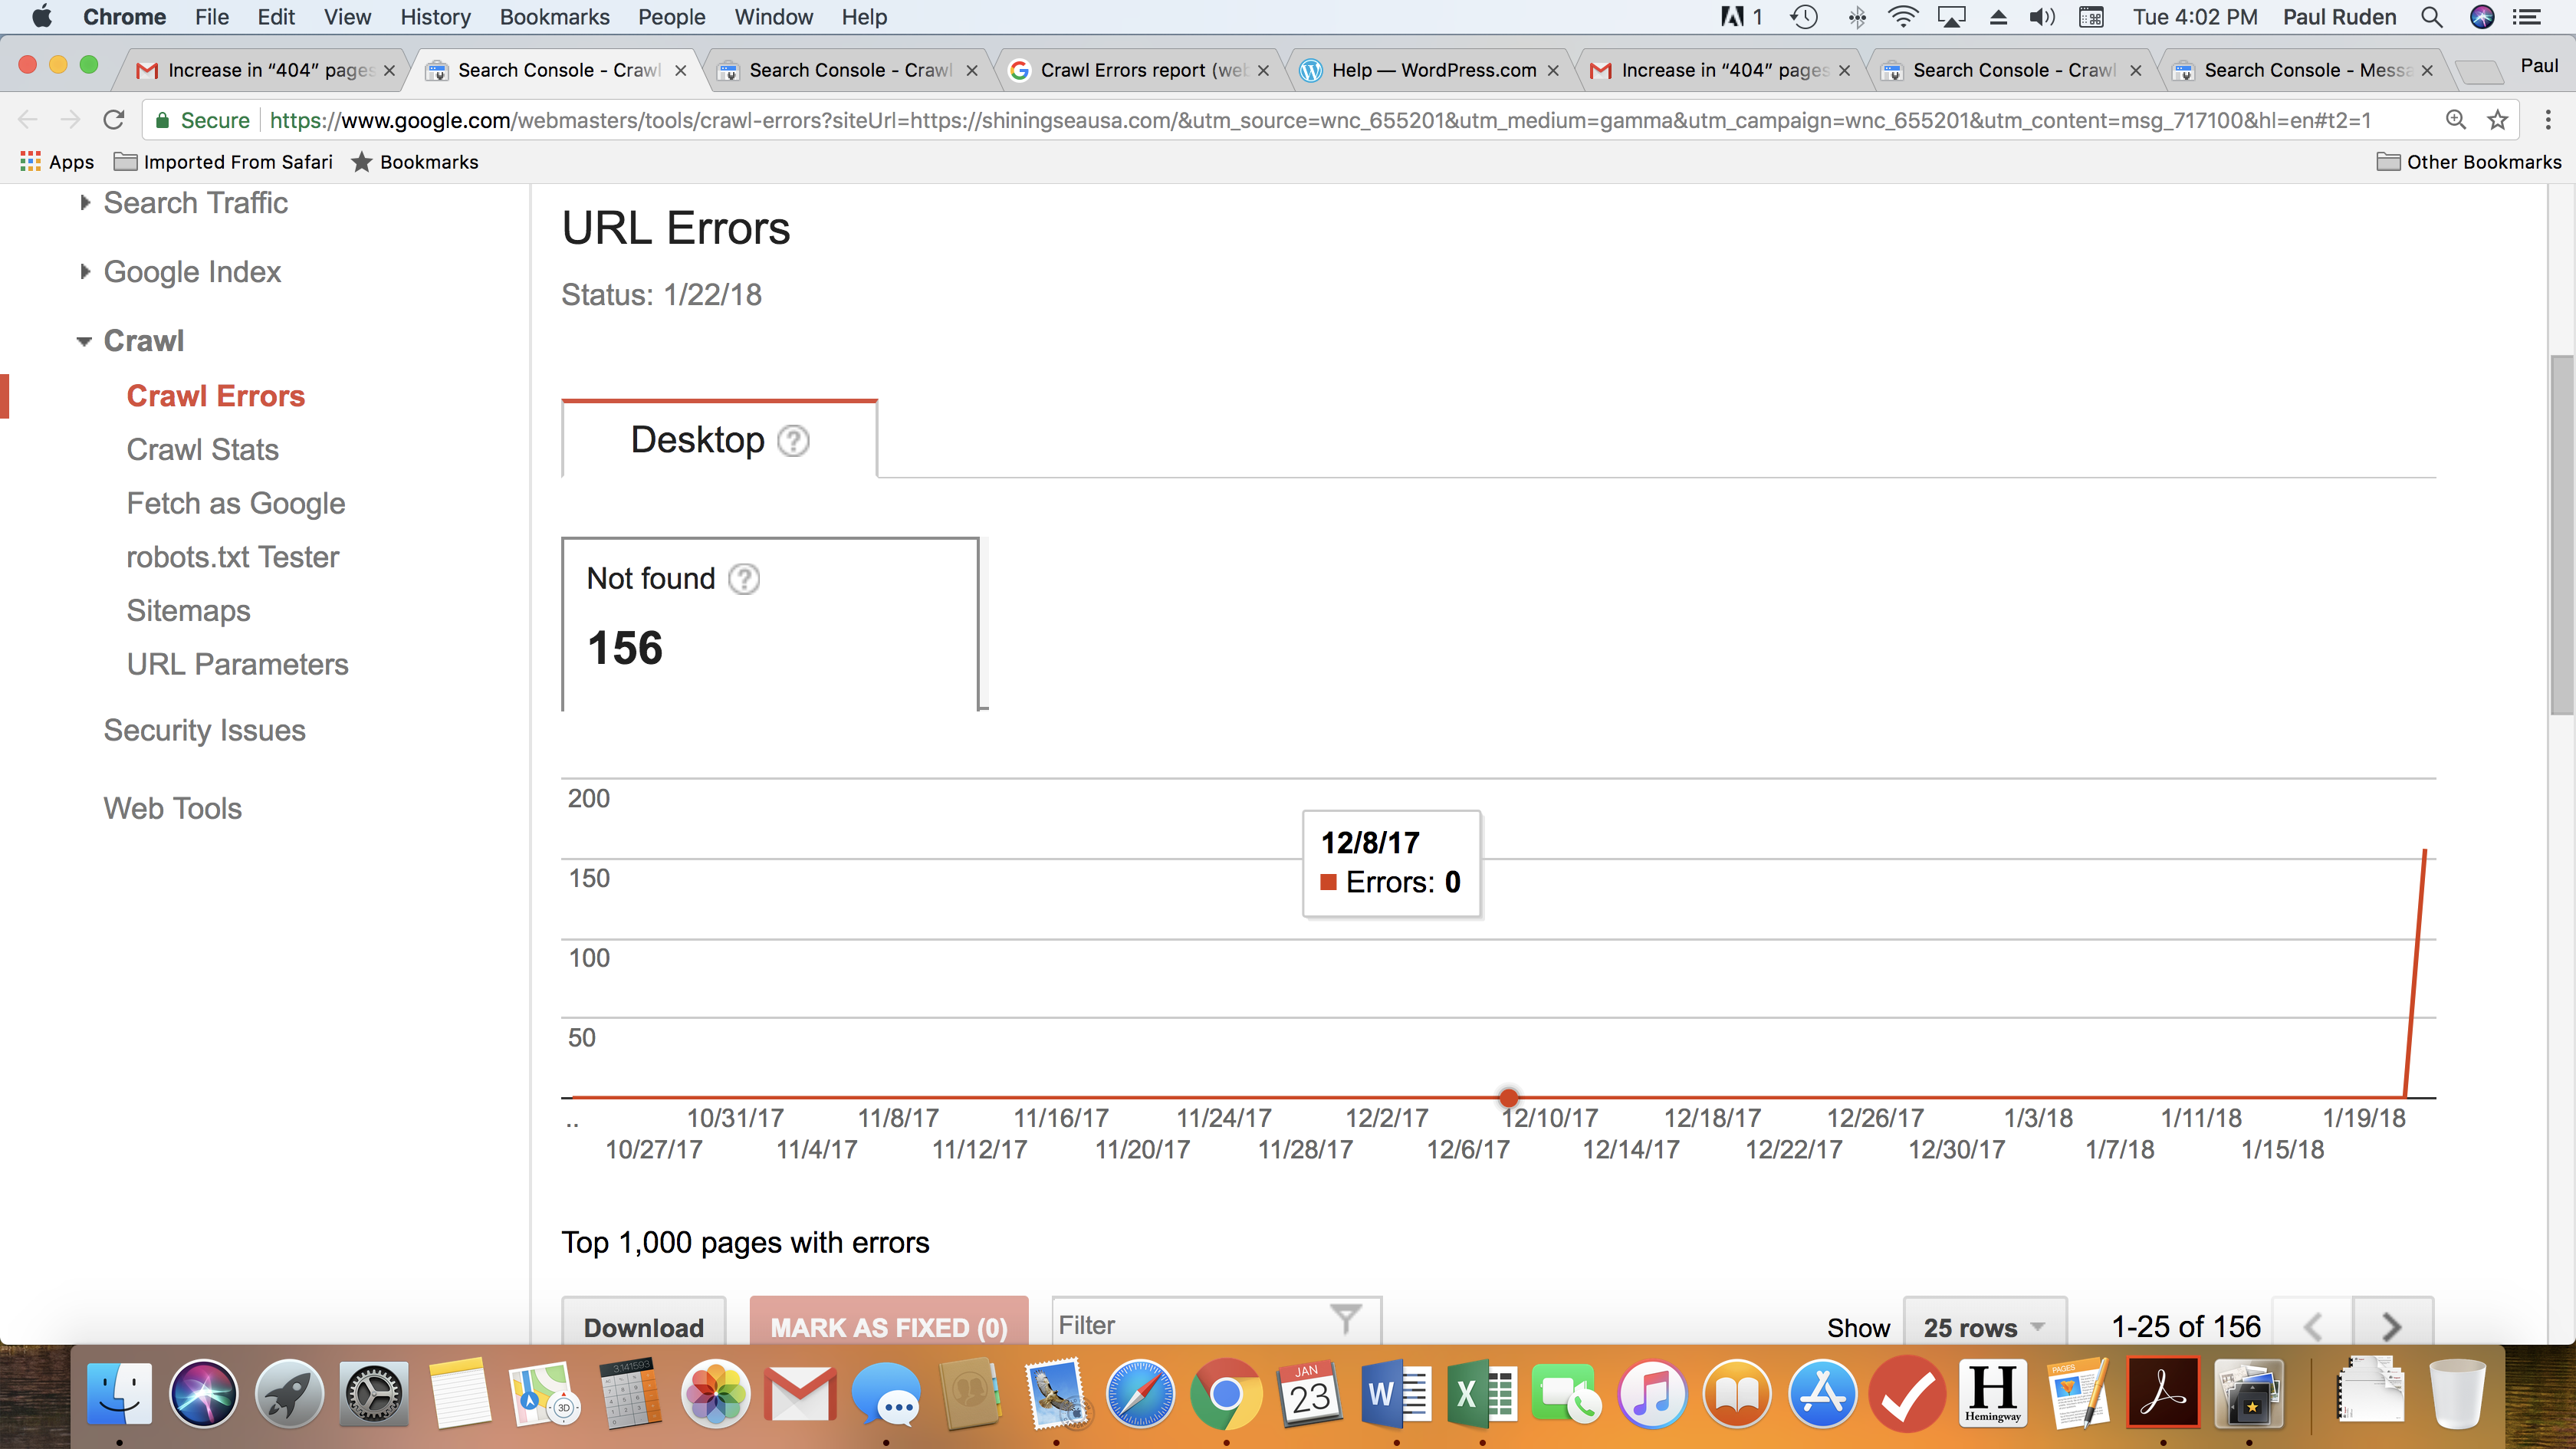Open Crawl Stats in sidebar

(x=202, y=450)
